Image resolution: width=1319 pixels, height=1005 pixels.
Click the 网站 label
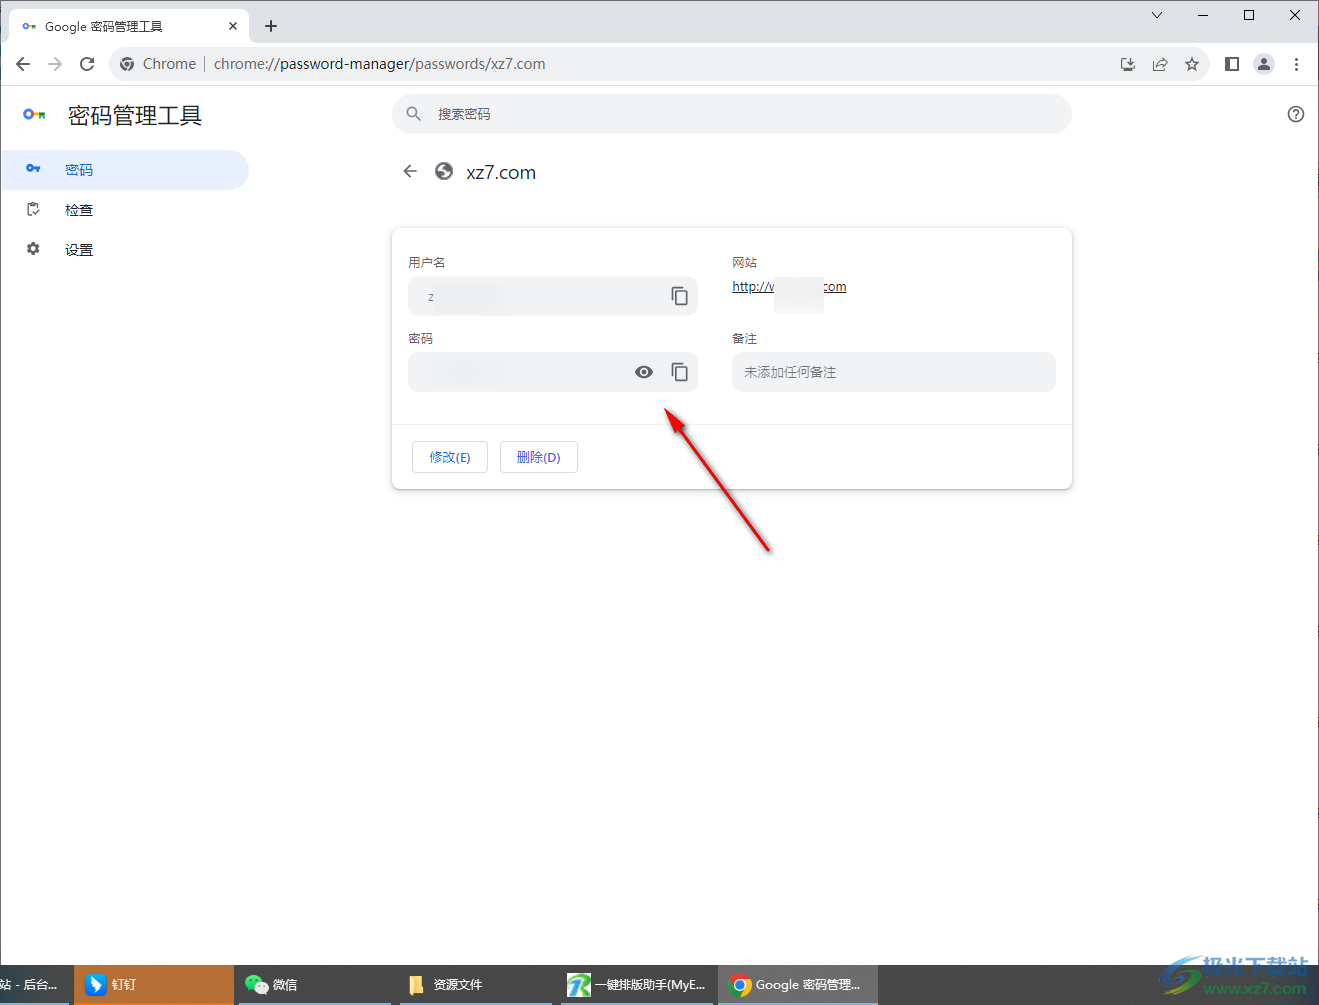(745, 263)
